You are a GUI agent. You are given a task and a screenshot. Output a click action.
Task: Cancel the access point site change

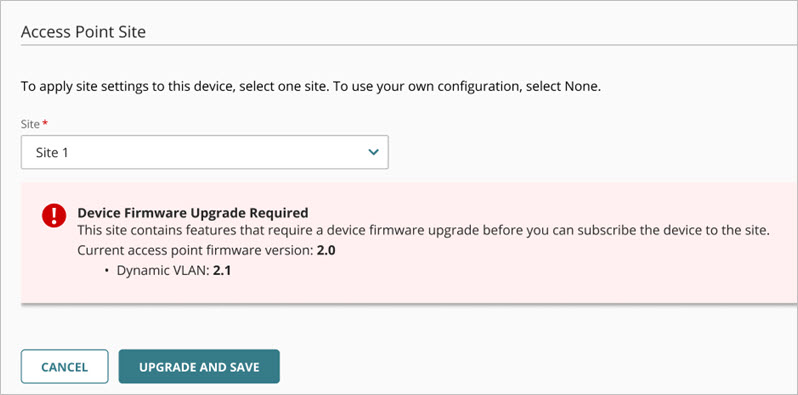65,366
